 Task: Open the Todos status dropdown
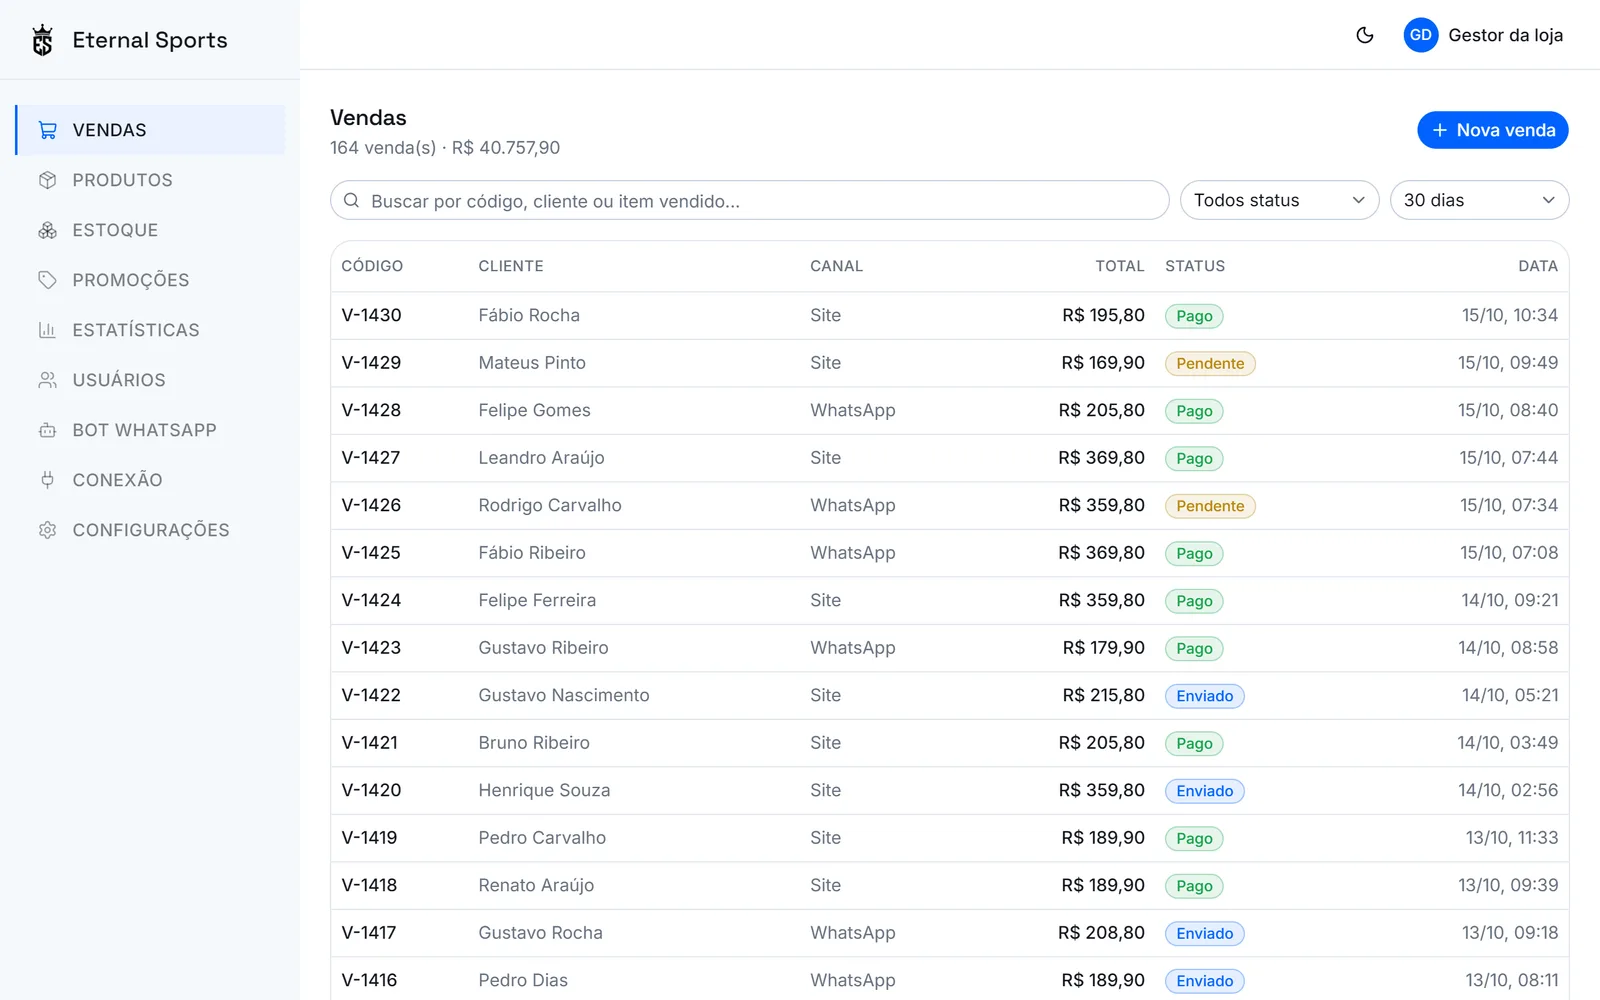[1279, 200]
